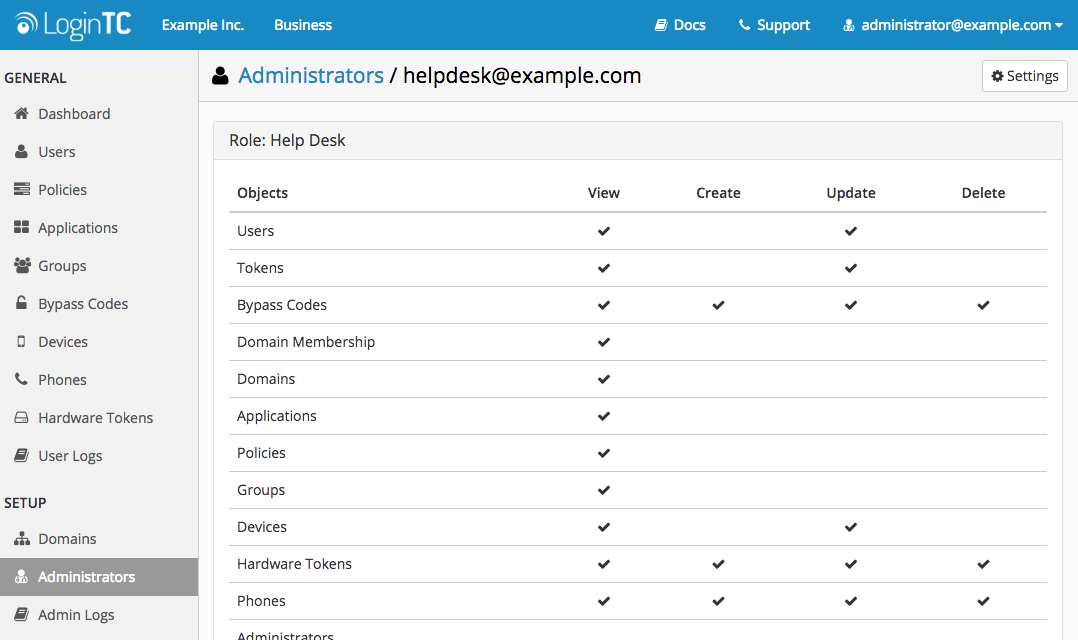Click the Bypass Codes row Create checkmark
Viewport: 1078px width, 640px height.
click(718, 305)
